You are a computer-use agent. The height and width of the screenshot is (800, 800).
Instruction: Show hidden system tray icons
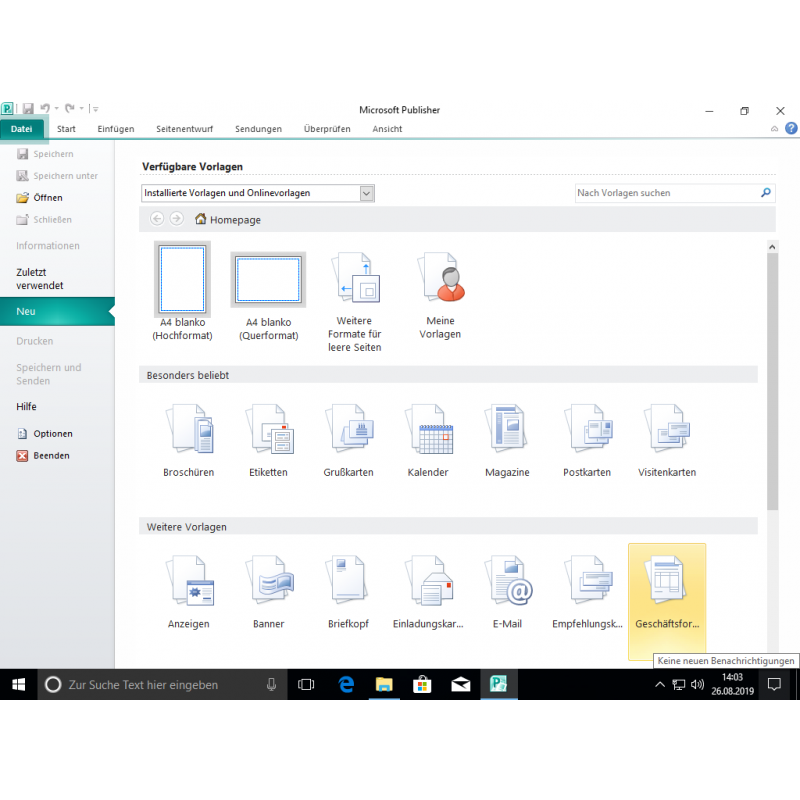coord(659,685)
